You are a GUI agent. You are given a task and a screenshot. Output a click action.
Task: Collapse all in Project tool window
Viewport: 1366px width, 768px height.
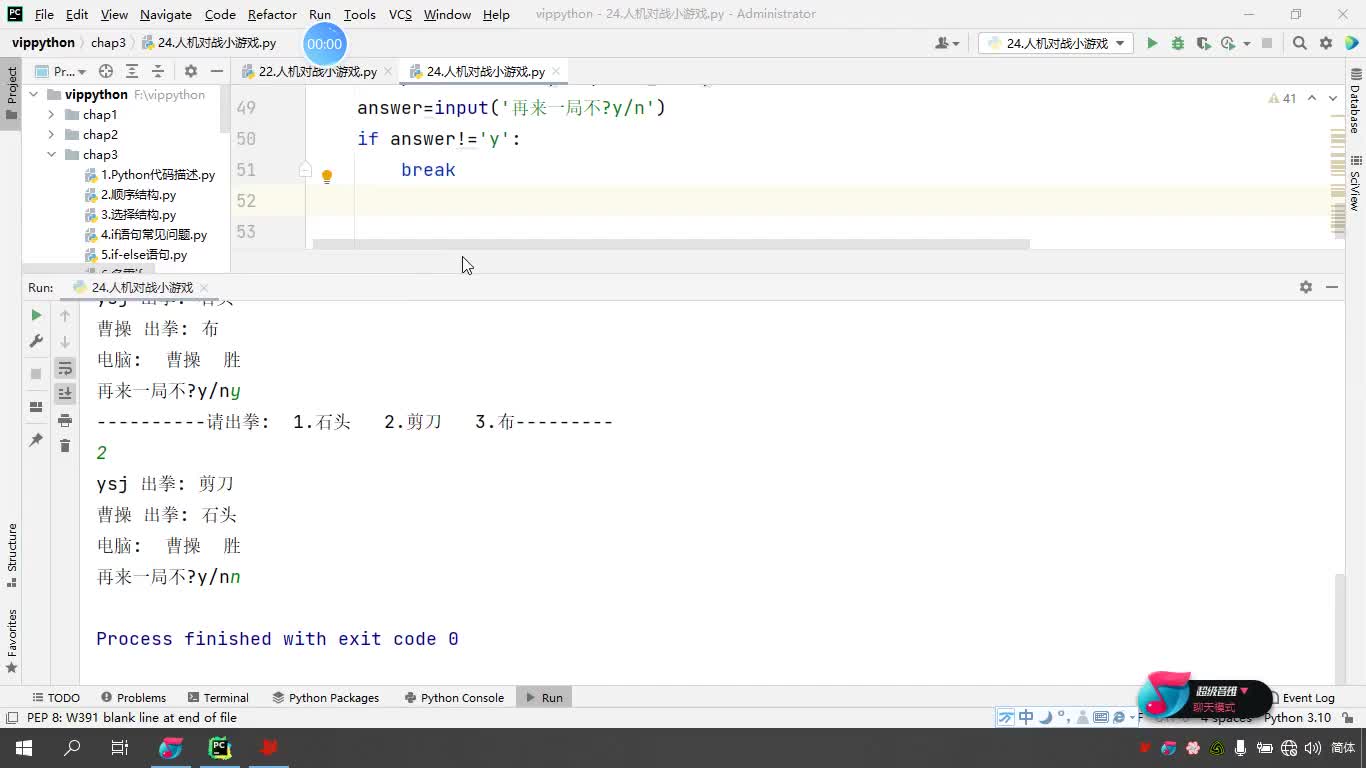click(x=157, y=71)
